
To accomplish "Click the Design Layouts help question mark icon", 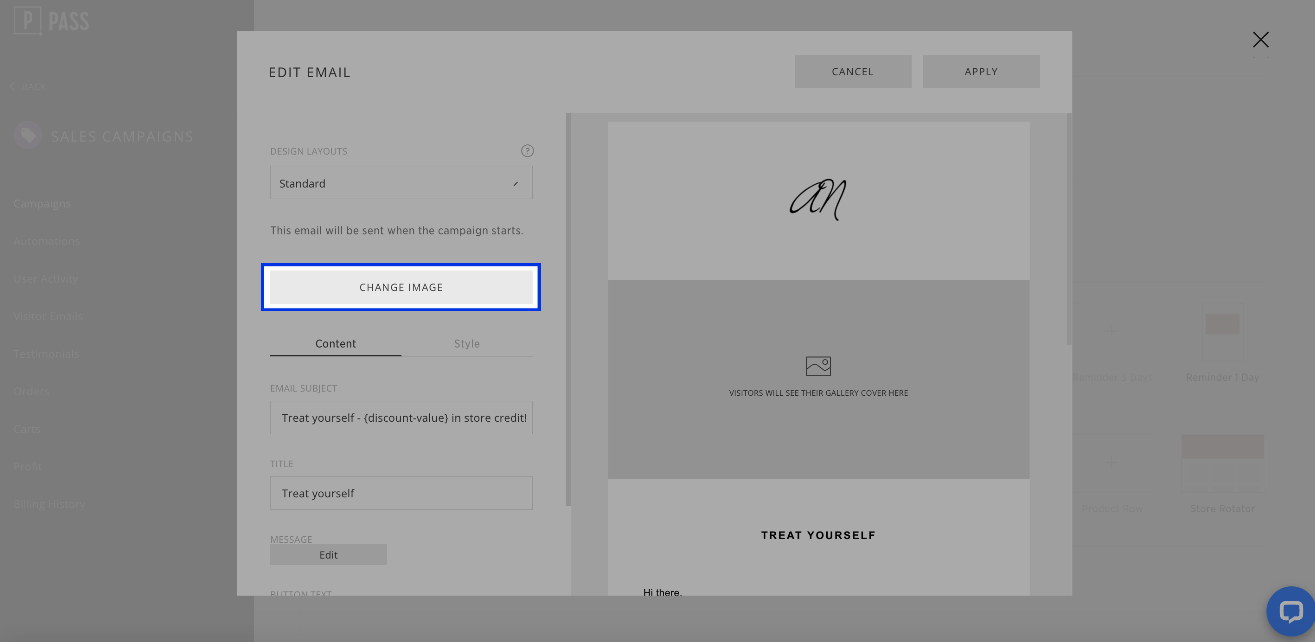I will coord(527,151).
